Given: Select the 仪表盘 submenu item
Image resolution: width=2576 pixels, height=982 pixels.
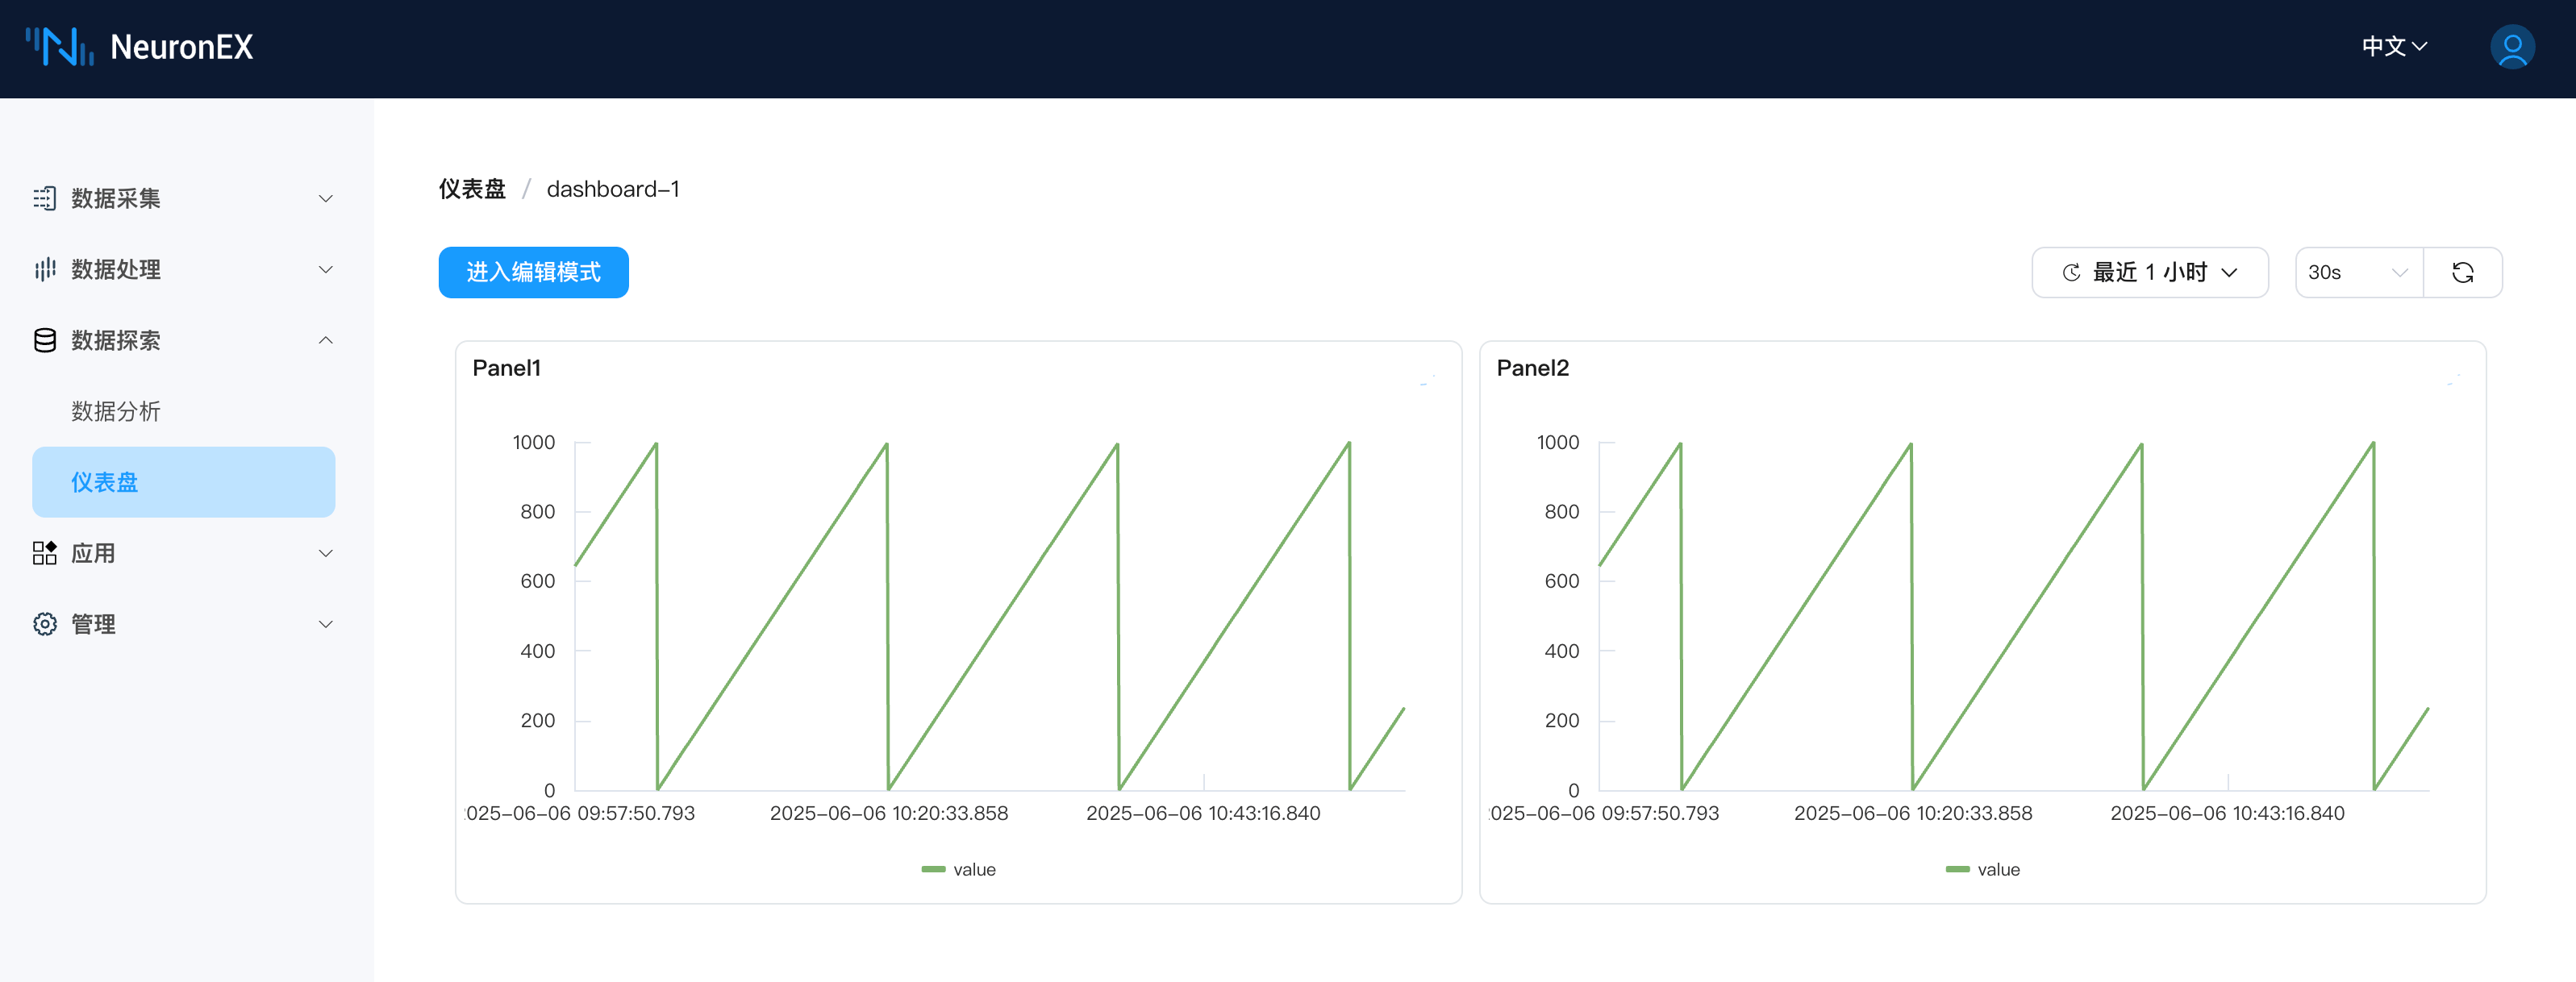Looking at the screenshot, I should coord(183,482).
